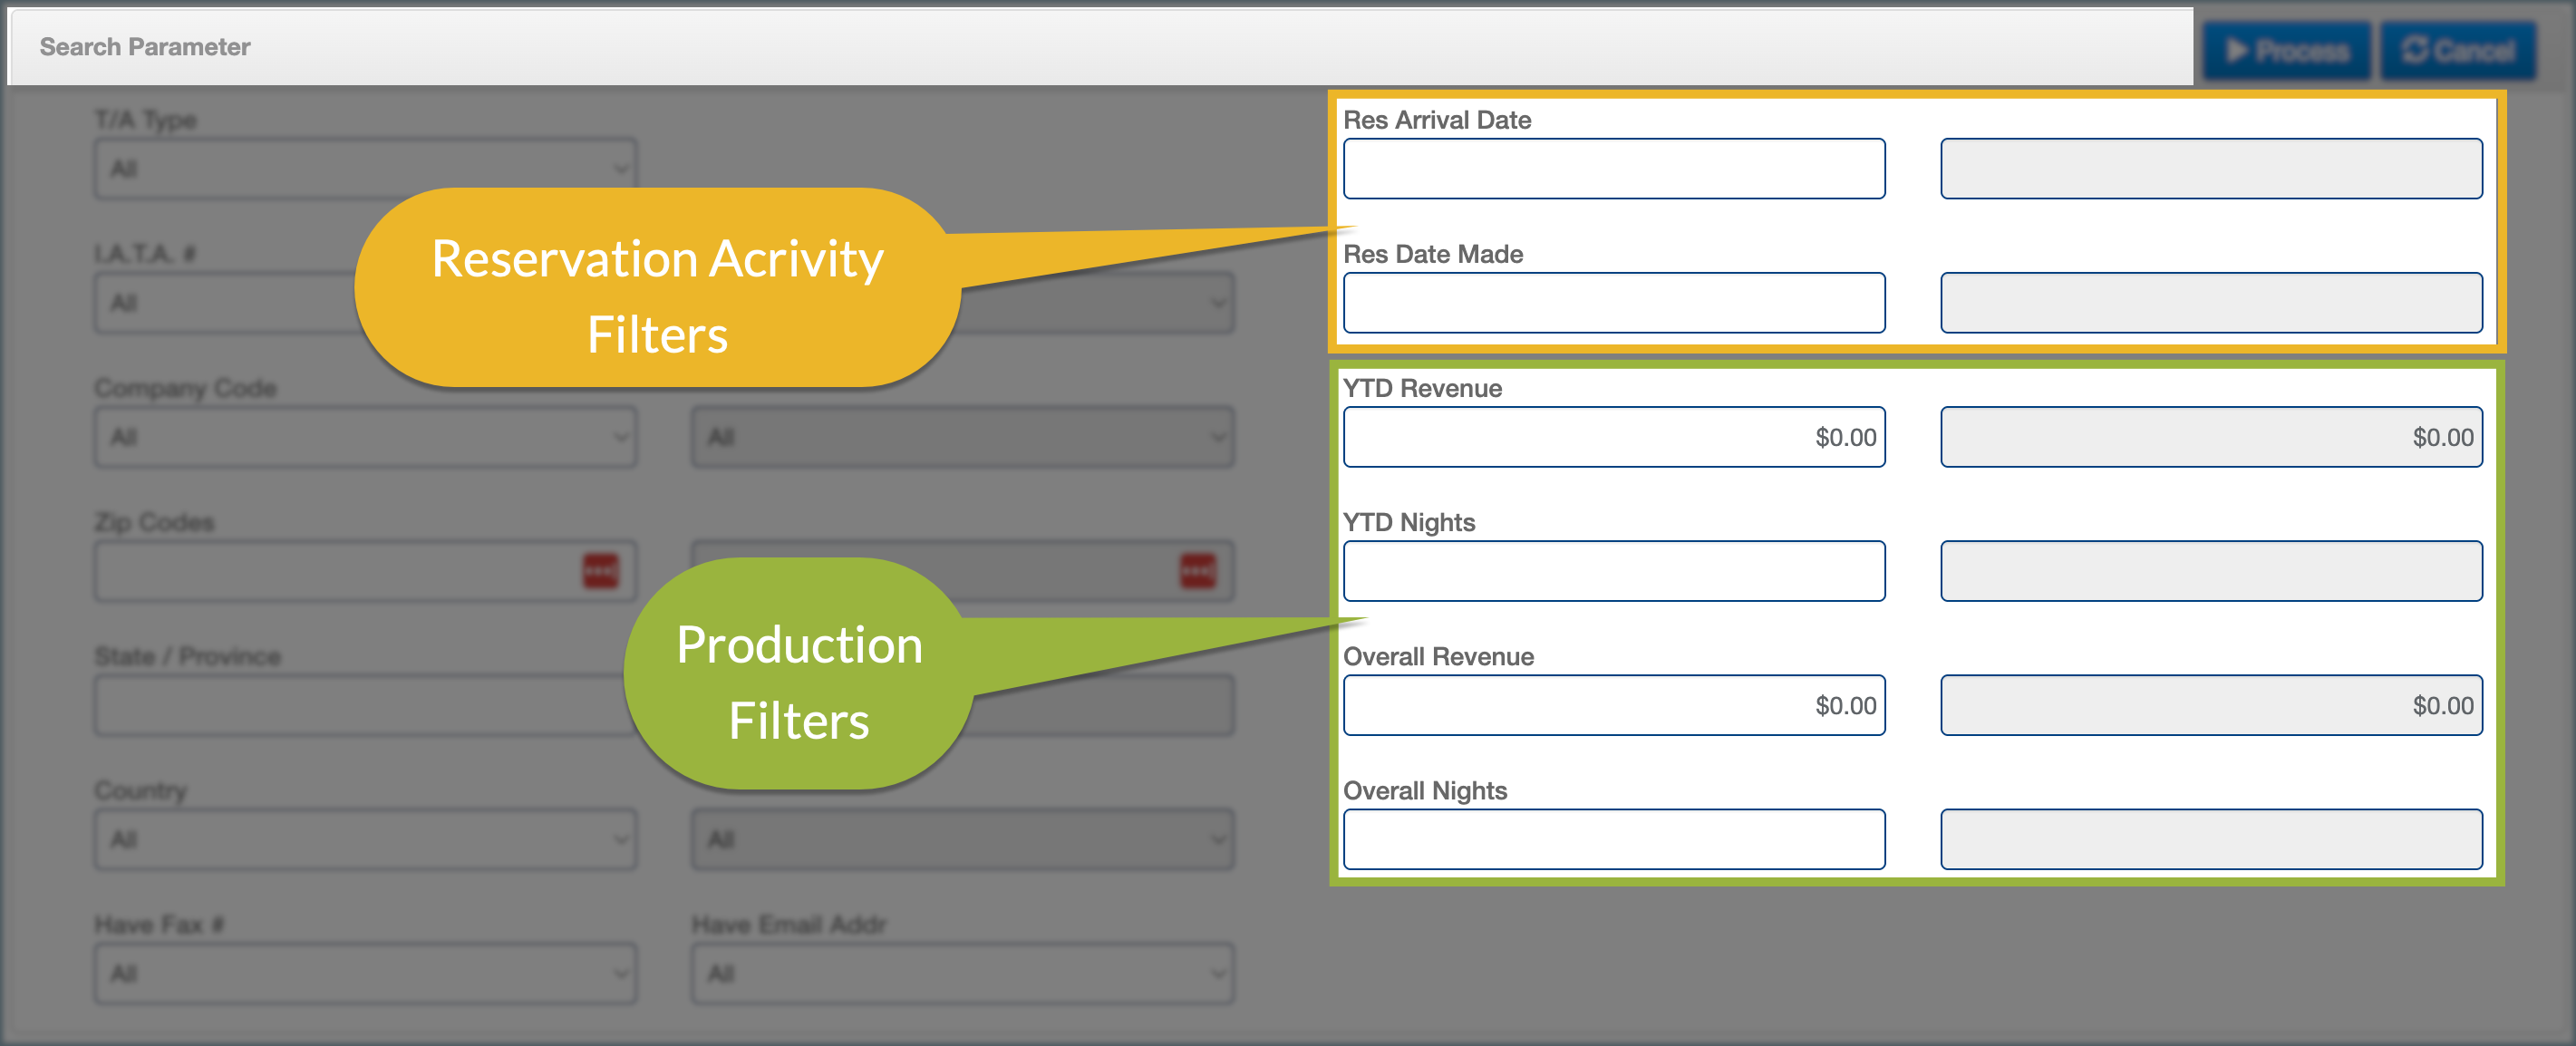The image size is (2576, 1046).
Task: Click the Cancel button
Action: tap(2458, 50)
